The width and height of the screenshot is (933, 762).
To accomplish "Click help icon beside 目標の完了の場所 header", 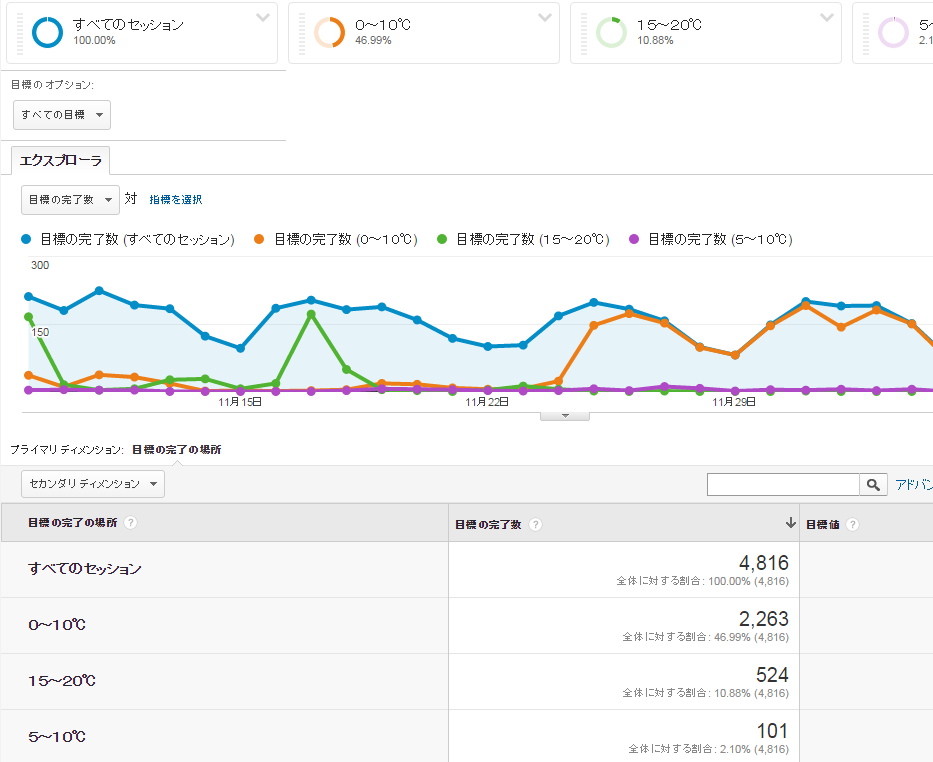I will pos(131,523).
